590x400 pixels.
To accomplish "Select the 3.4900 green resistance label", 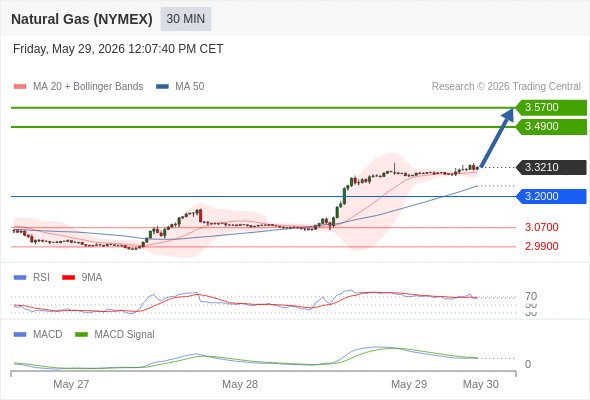I will tap(551, 126).
